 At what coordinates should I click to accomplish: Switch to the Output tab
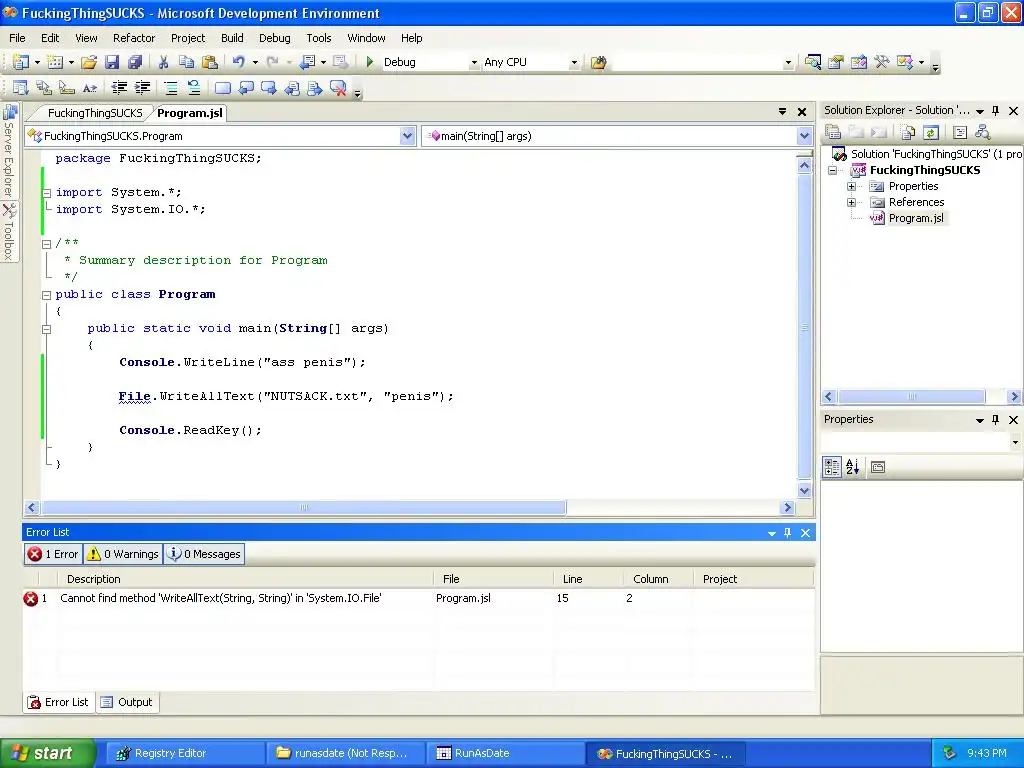[x=127, y=702]
